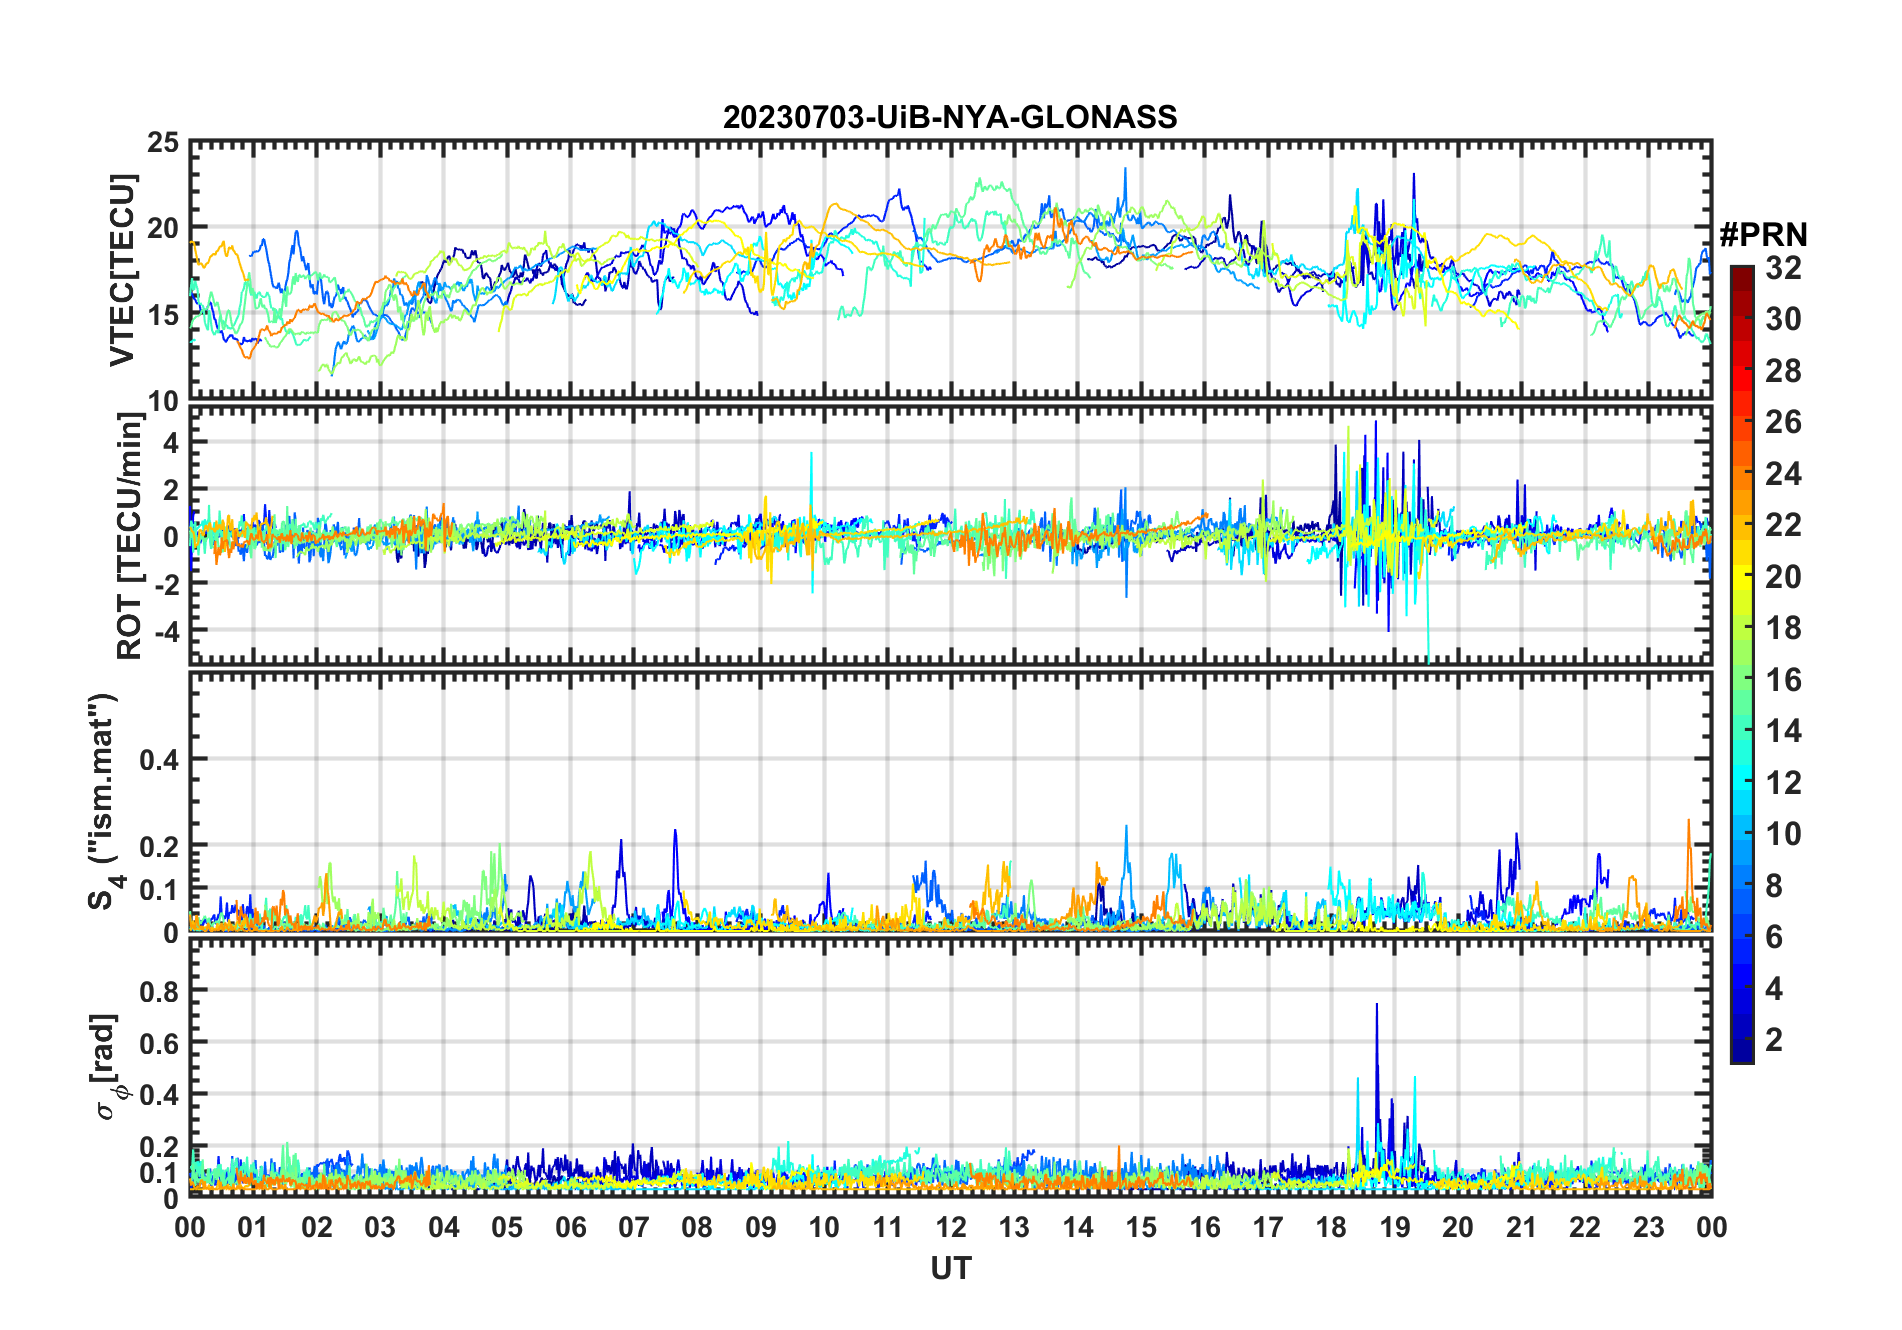Screen dimensions: 1902x1330
Task: Click colorbar tick label 14
Action: [x=1783, y=731]
